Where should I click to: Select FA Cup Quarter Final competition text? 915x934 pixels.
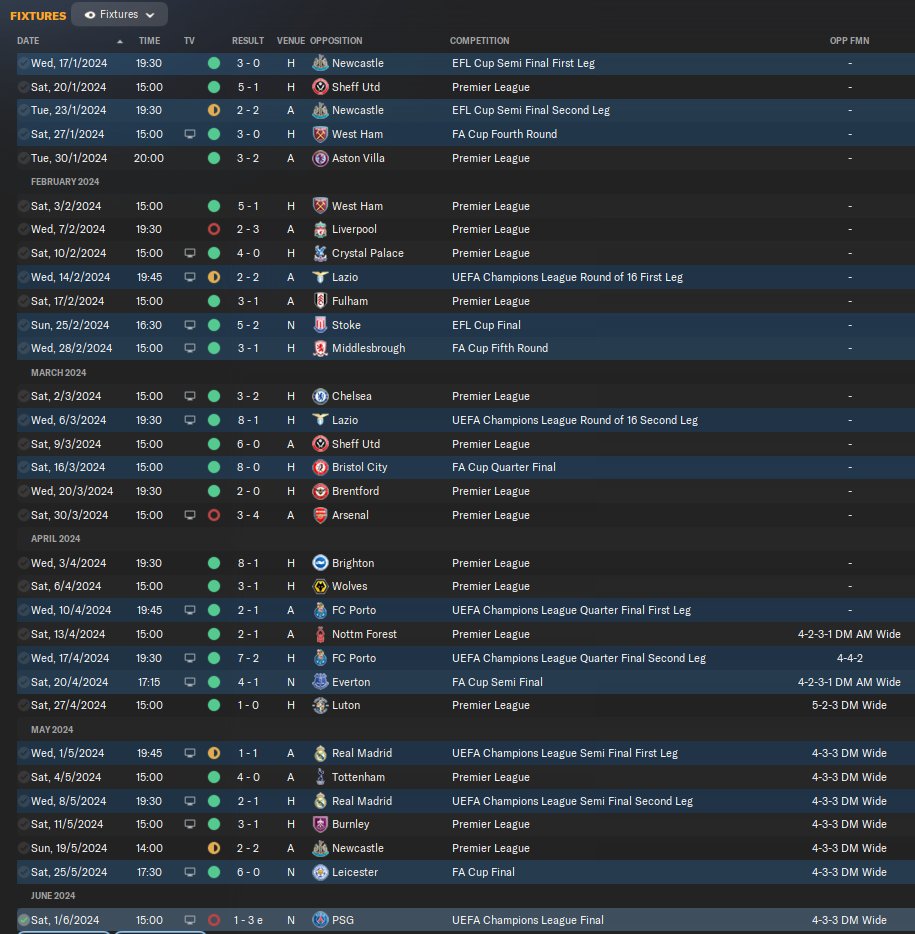coord(504,468)
